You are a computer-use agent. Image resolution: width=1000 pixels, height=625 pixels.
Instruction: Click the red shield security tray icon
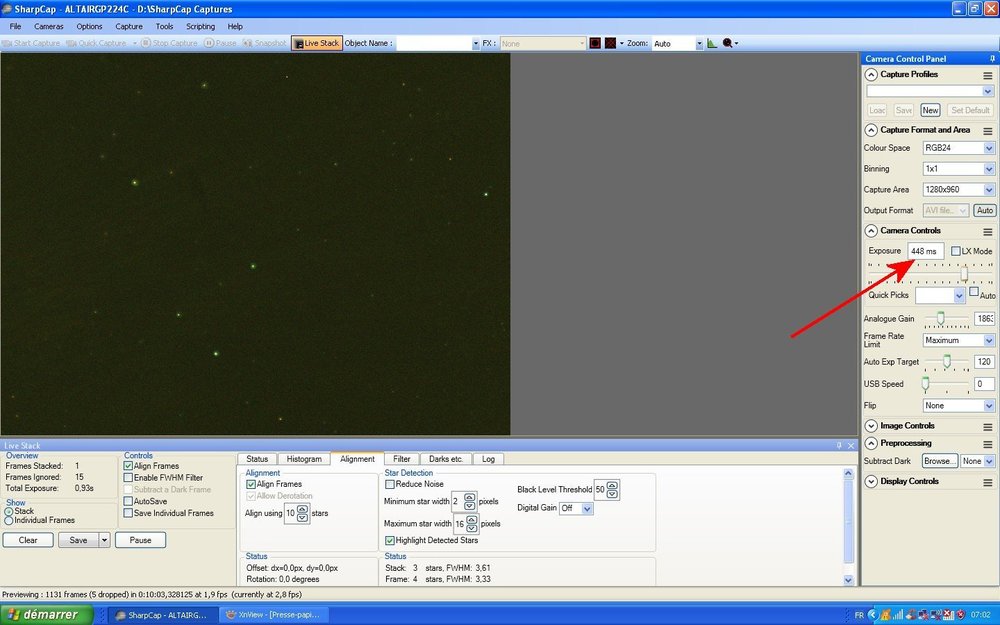960,615
